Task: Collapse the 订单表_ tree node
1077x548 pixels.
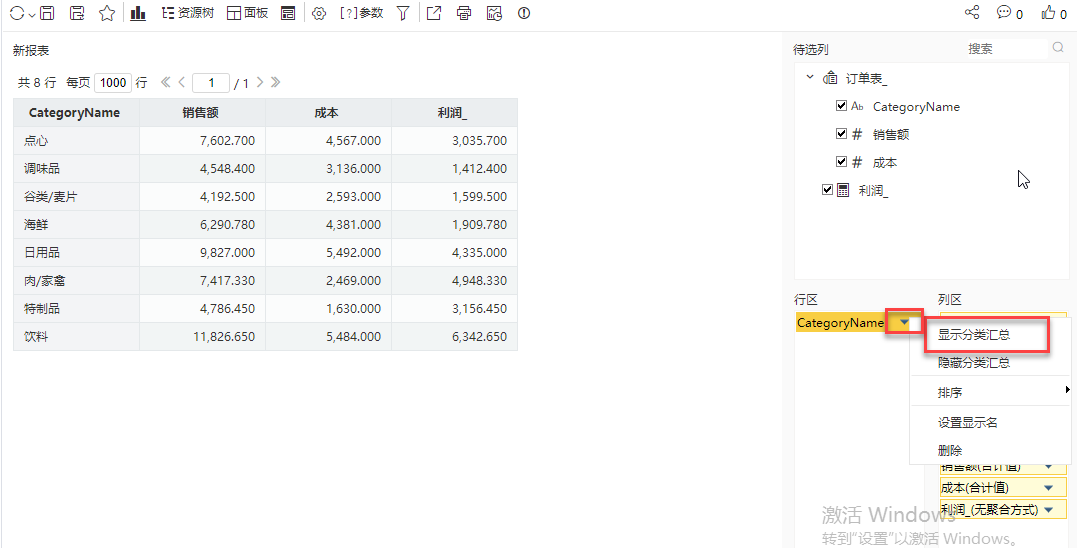Action: [810, 78]
